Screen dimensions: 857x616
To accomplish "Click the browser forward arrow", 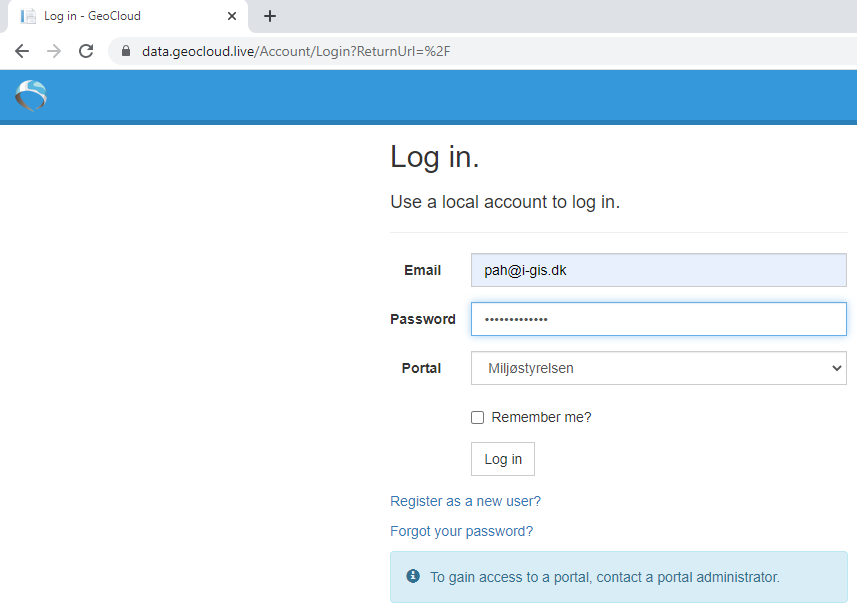I will click(54, 51).
